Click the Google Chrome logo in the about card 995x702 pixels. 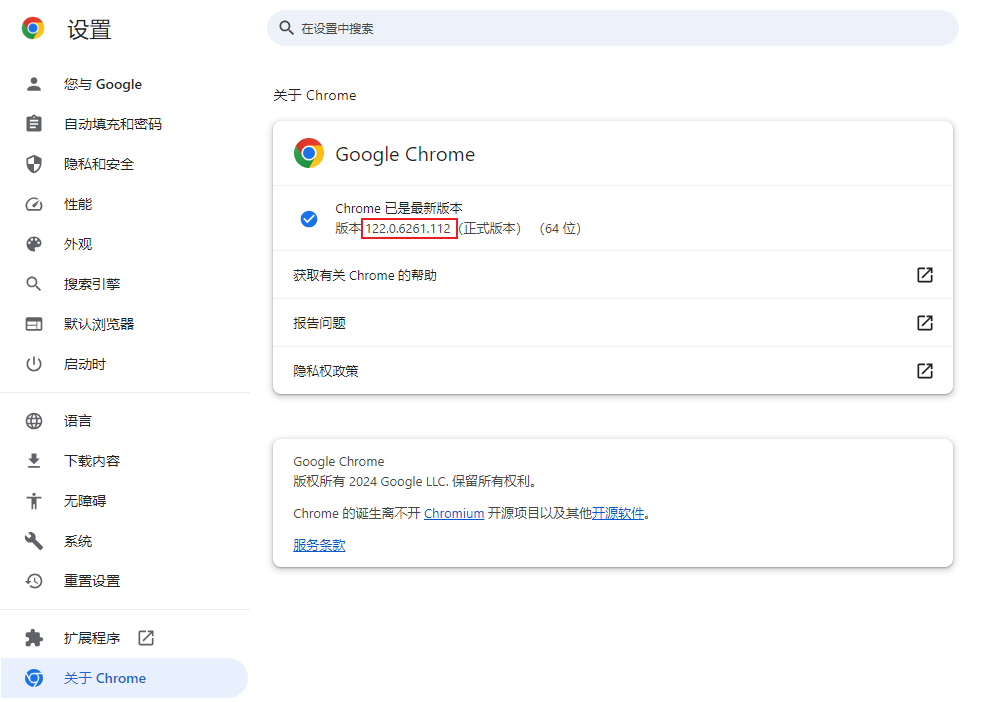tap(309, 153)
